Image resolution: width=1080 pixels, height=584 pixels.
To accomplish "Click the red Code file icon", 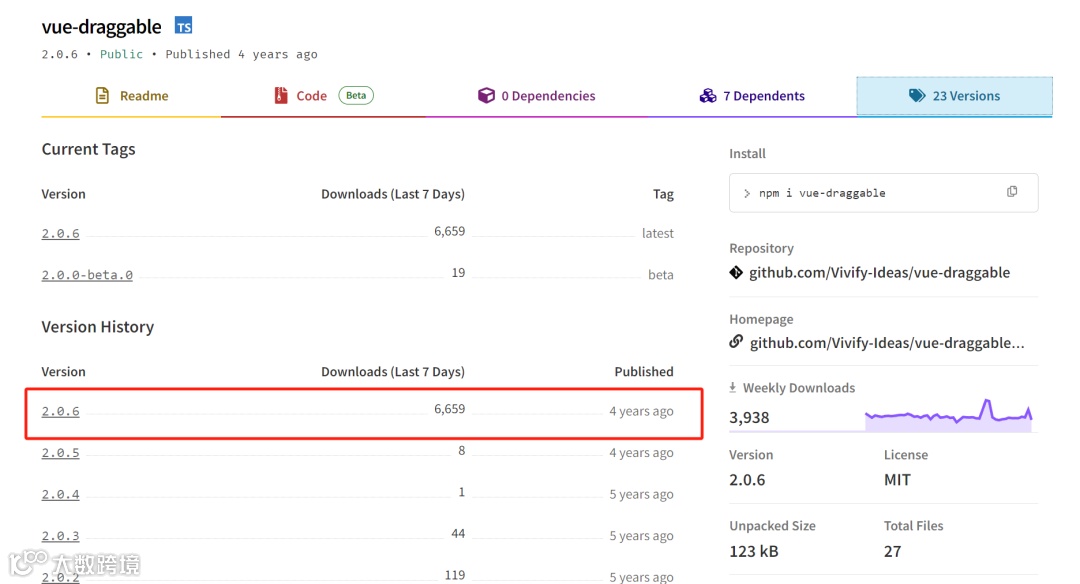I will click(x=280, y=96).
